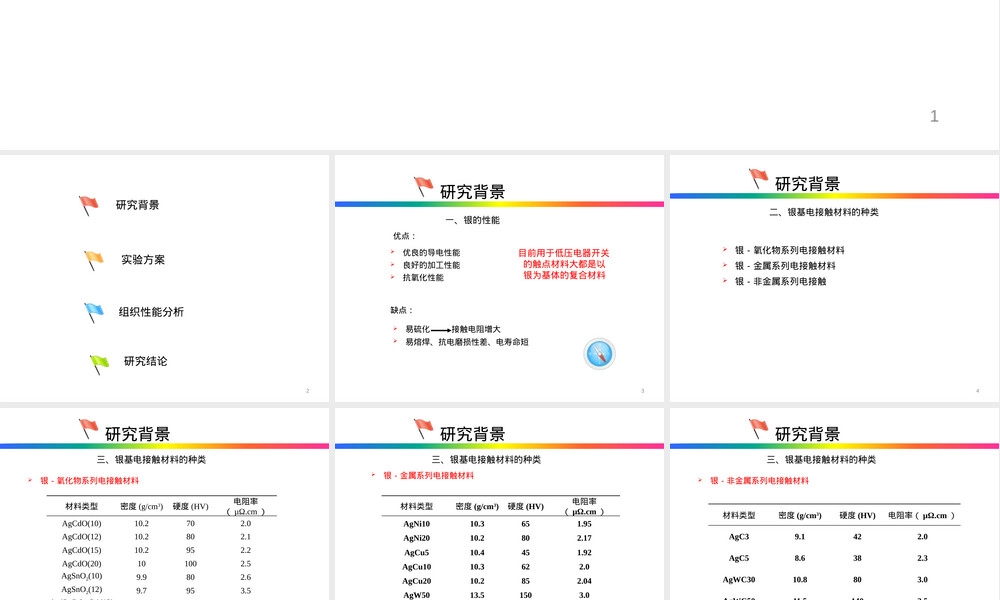Click the 1.95 resistivity value in AgNi10 row

584,524
